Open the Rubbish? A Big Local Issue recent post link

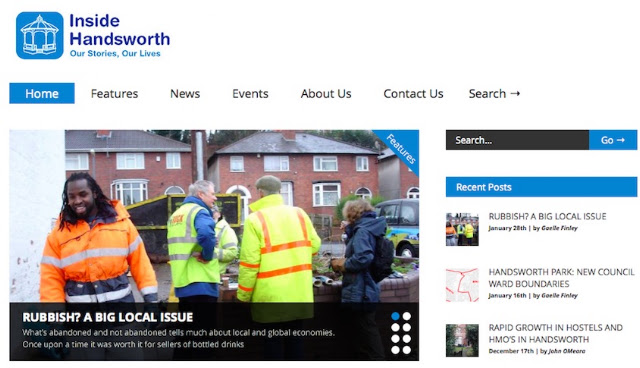coord(547,216)
